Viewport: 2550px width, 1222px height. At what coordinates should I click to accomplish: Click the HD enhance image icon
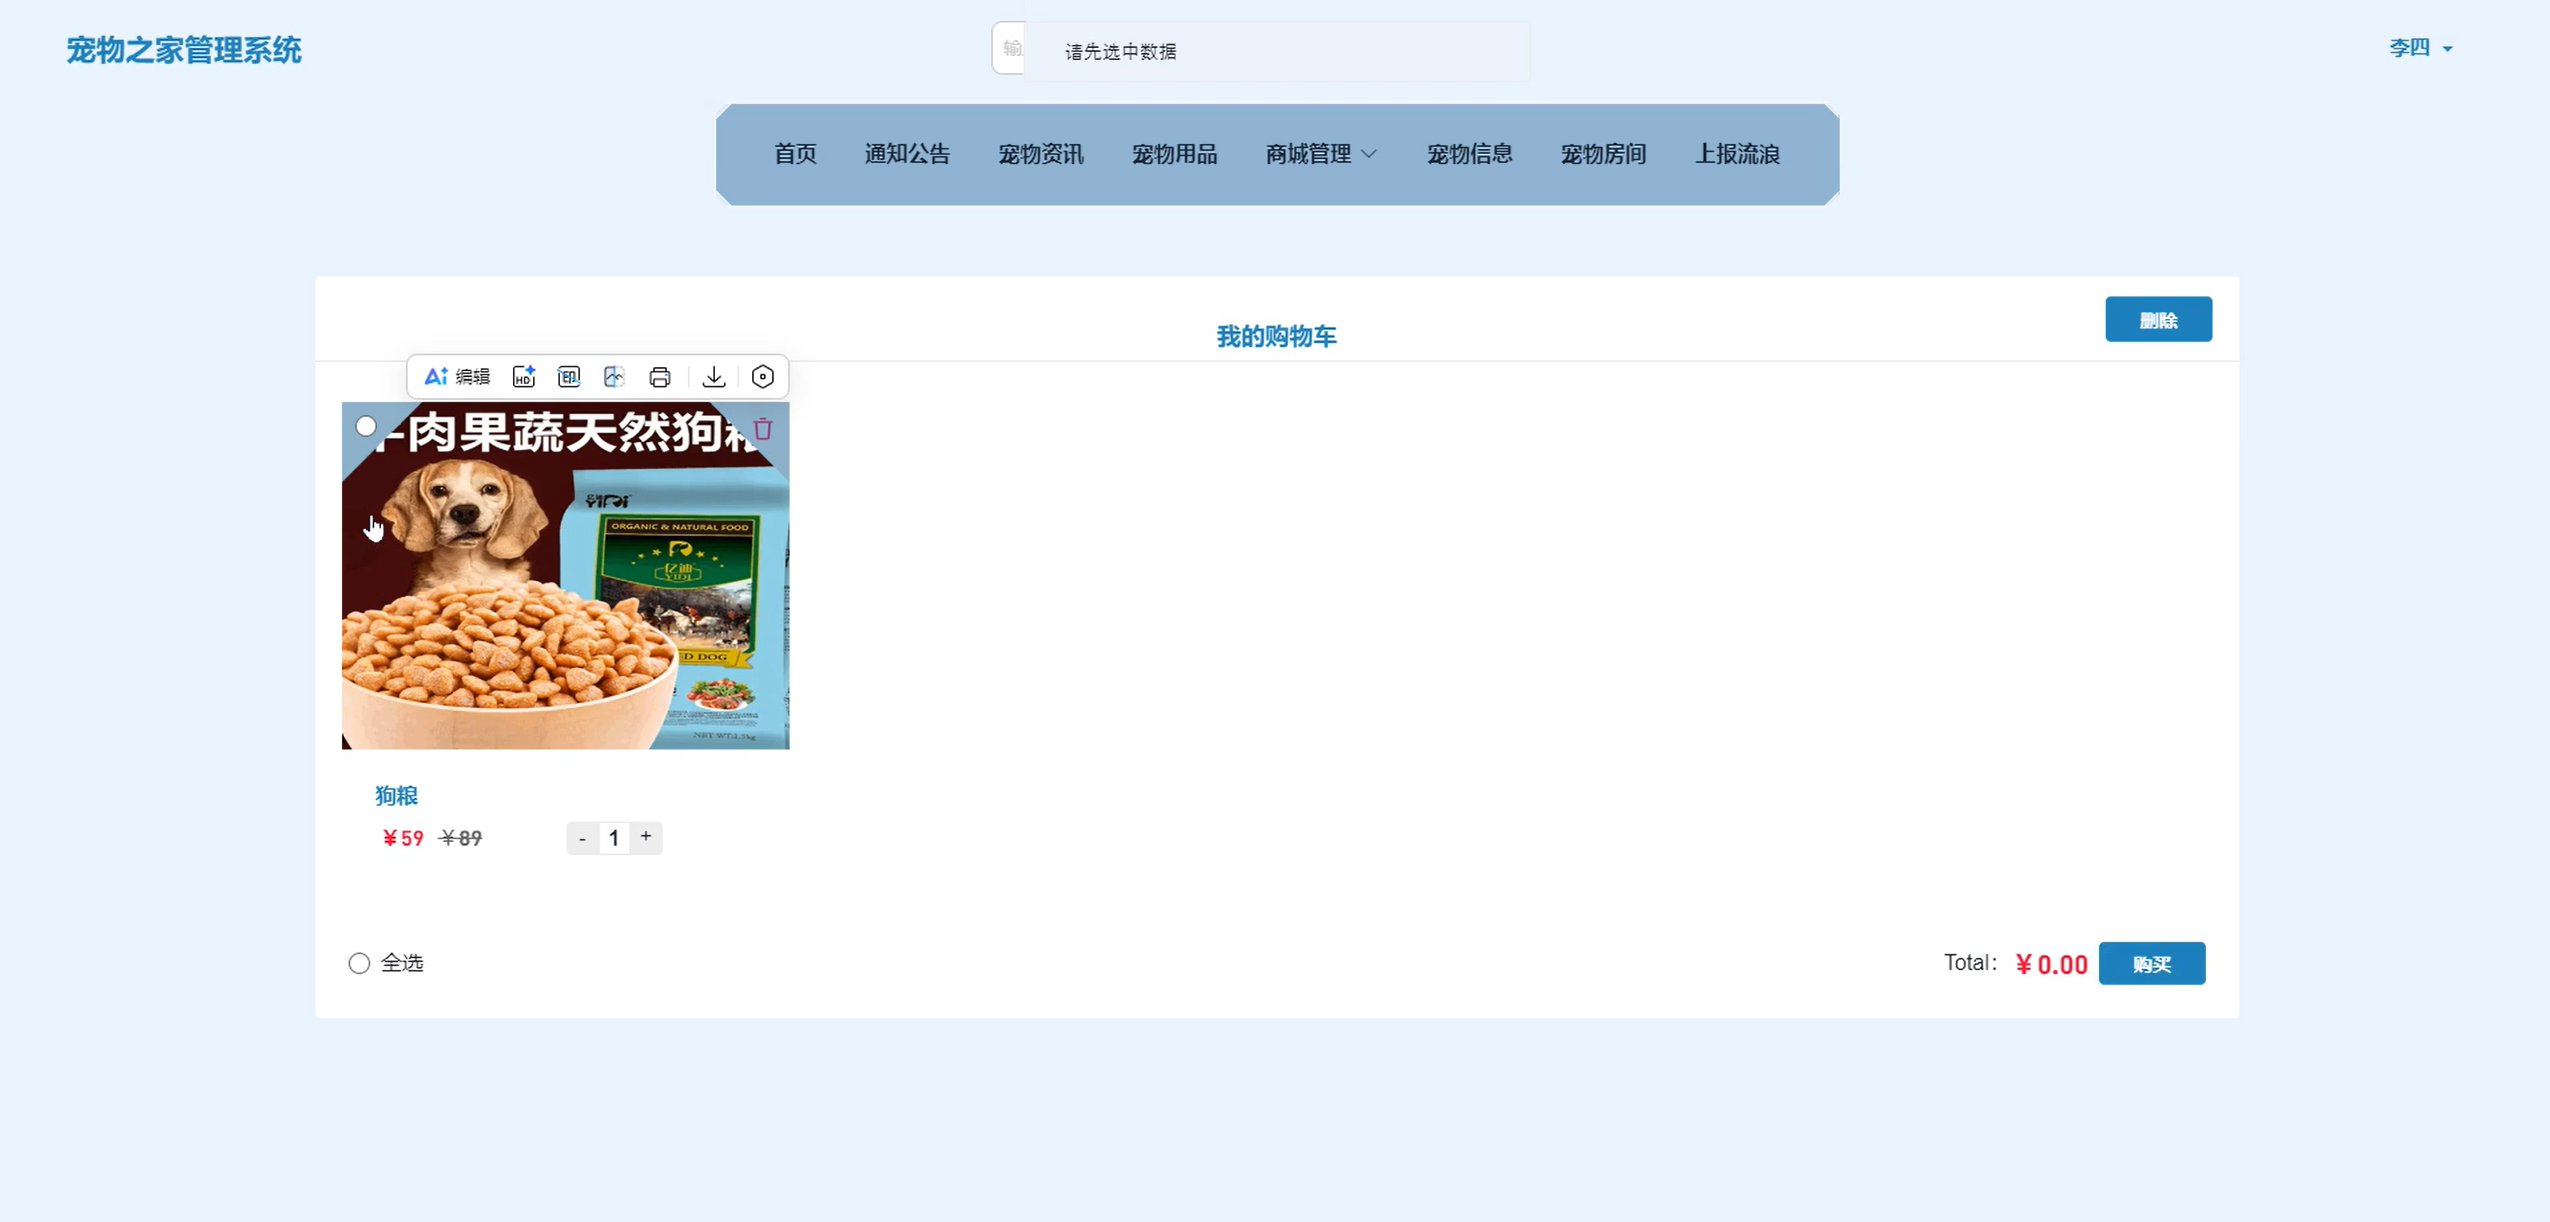(523, 377)
